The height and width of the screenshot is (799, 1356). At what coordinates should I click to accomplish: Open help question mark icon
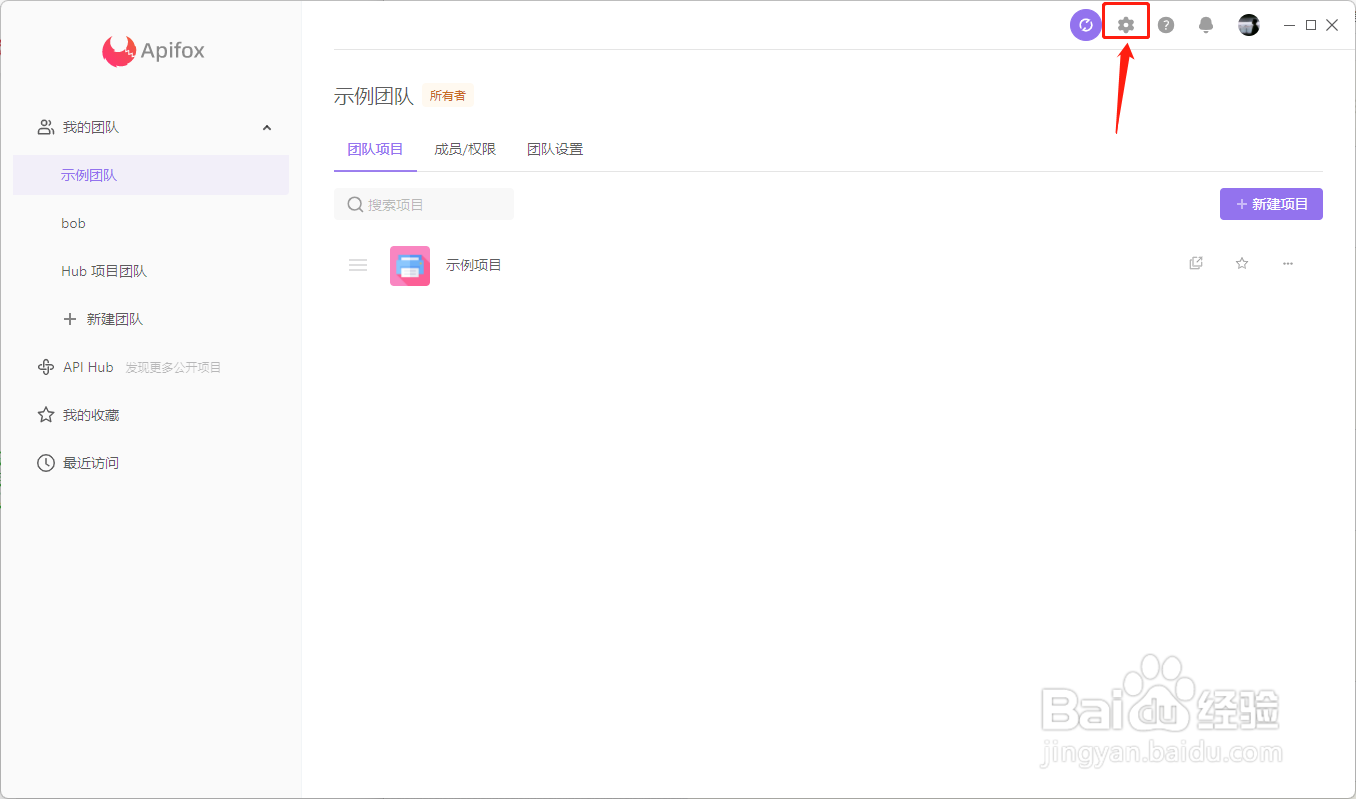(x=1166, y=25)
